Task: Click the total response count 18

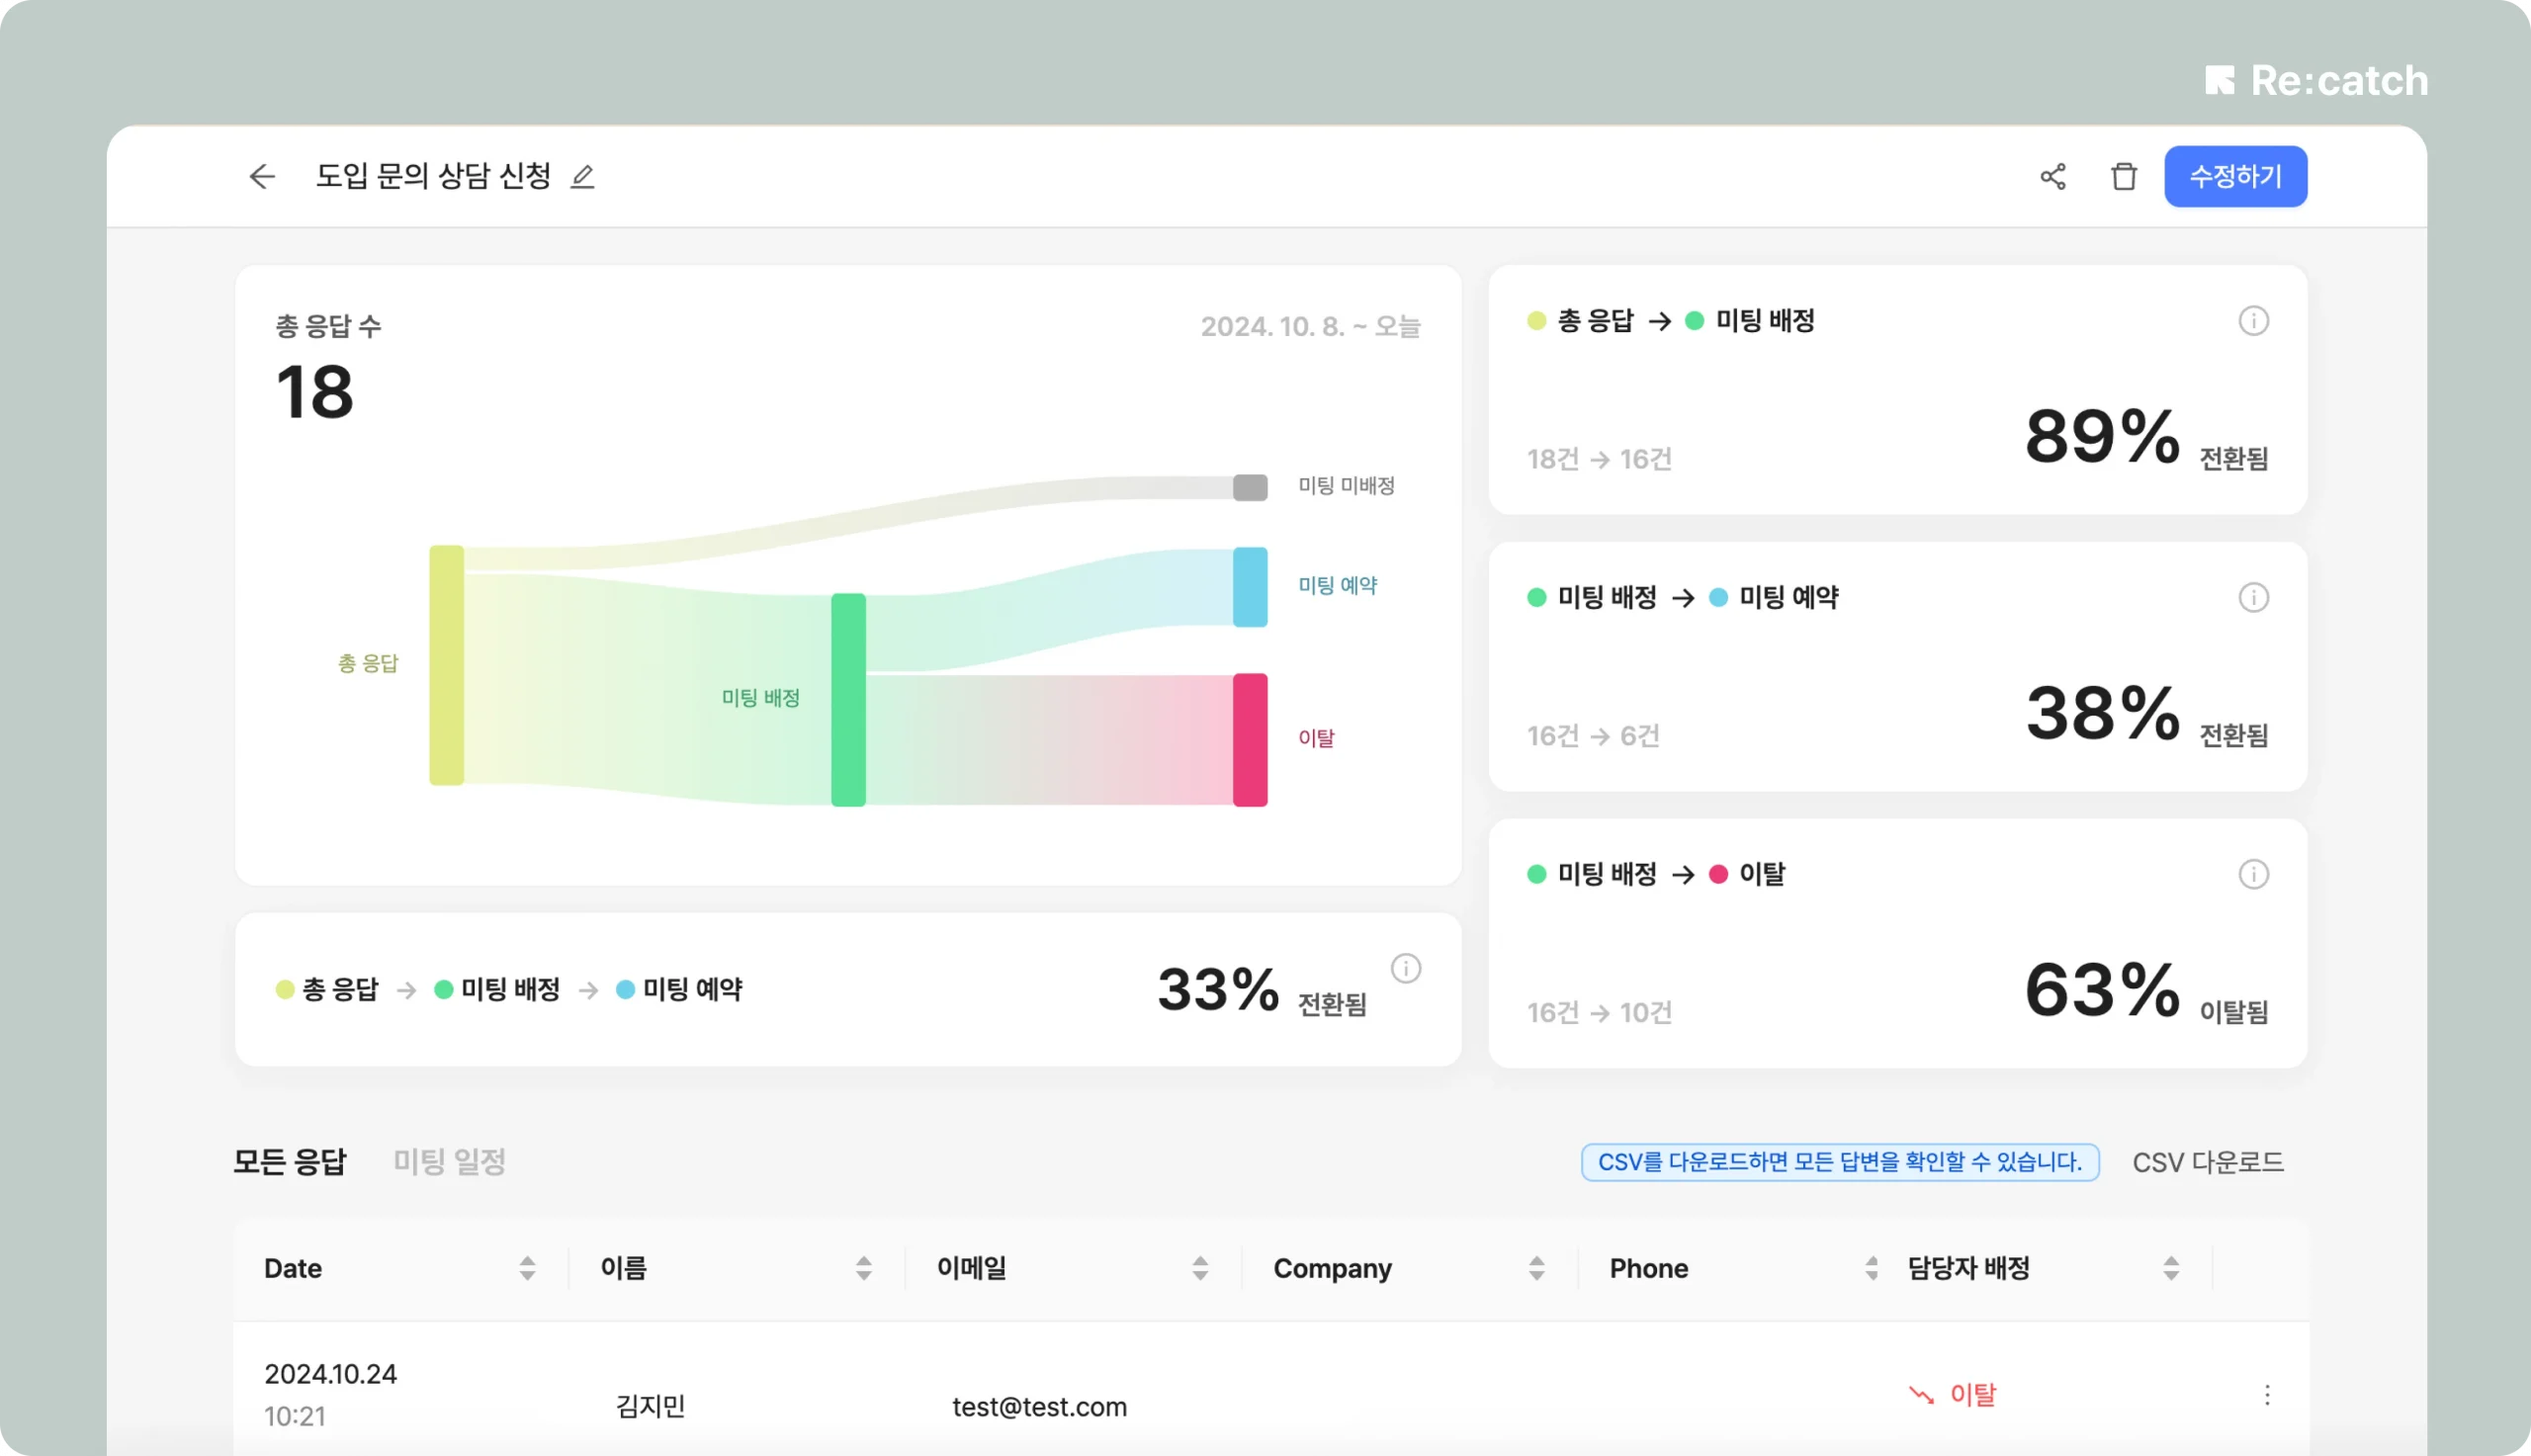Action: pyautogui.click(x=314, y=392)
